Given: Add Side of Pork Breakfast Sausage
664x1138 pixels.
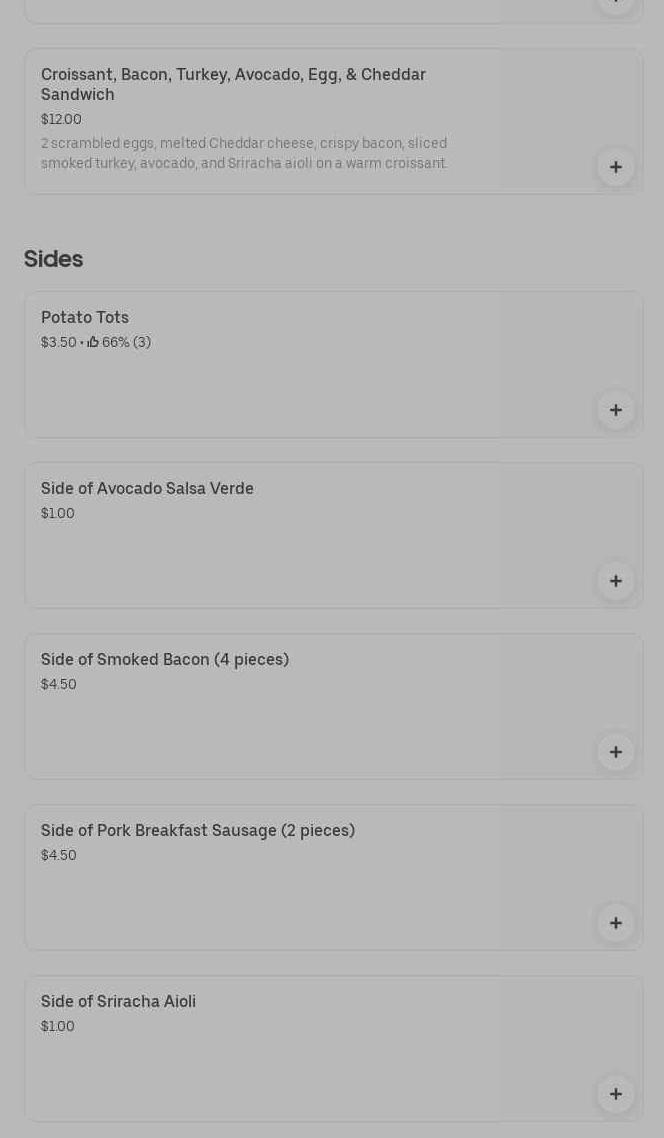Looking at the screenshot, I should click(x=616, y=923).
